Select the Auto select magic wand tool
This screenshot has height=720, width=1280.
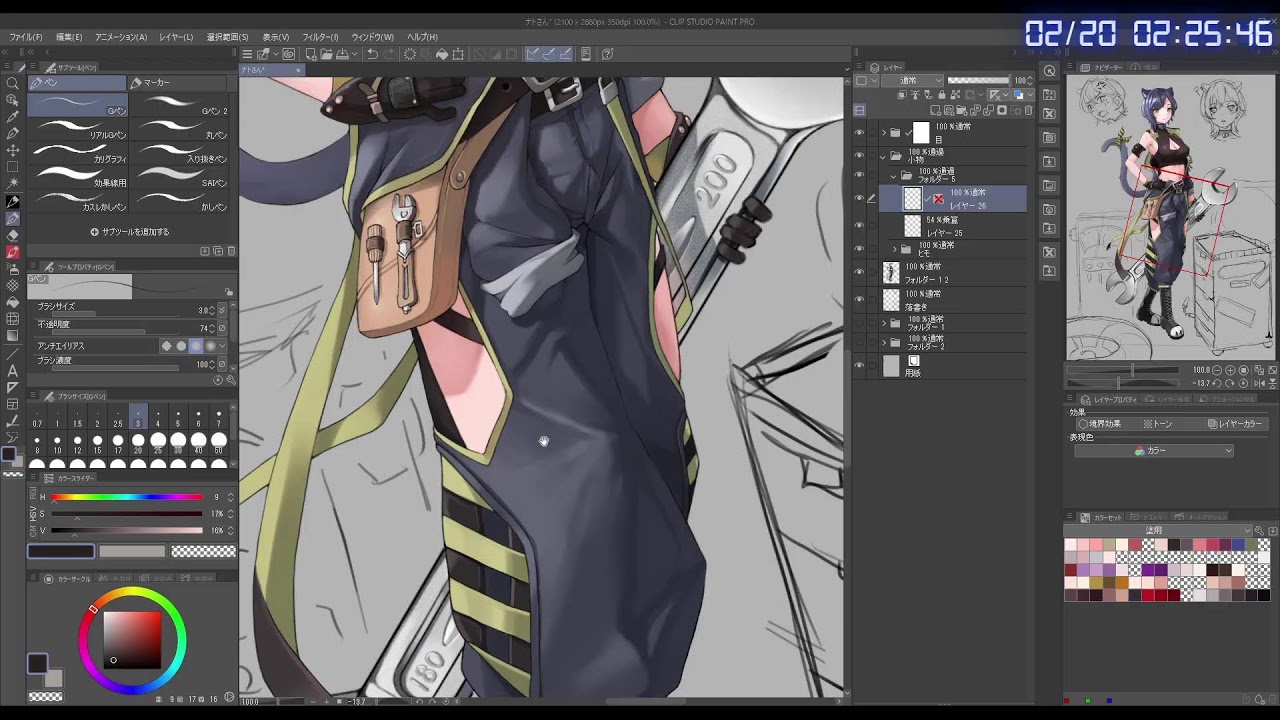pos(12,184)
